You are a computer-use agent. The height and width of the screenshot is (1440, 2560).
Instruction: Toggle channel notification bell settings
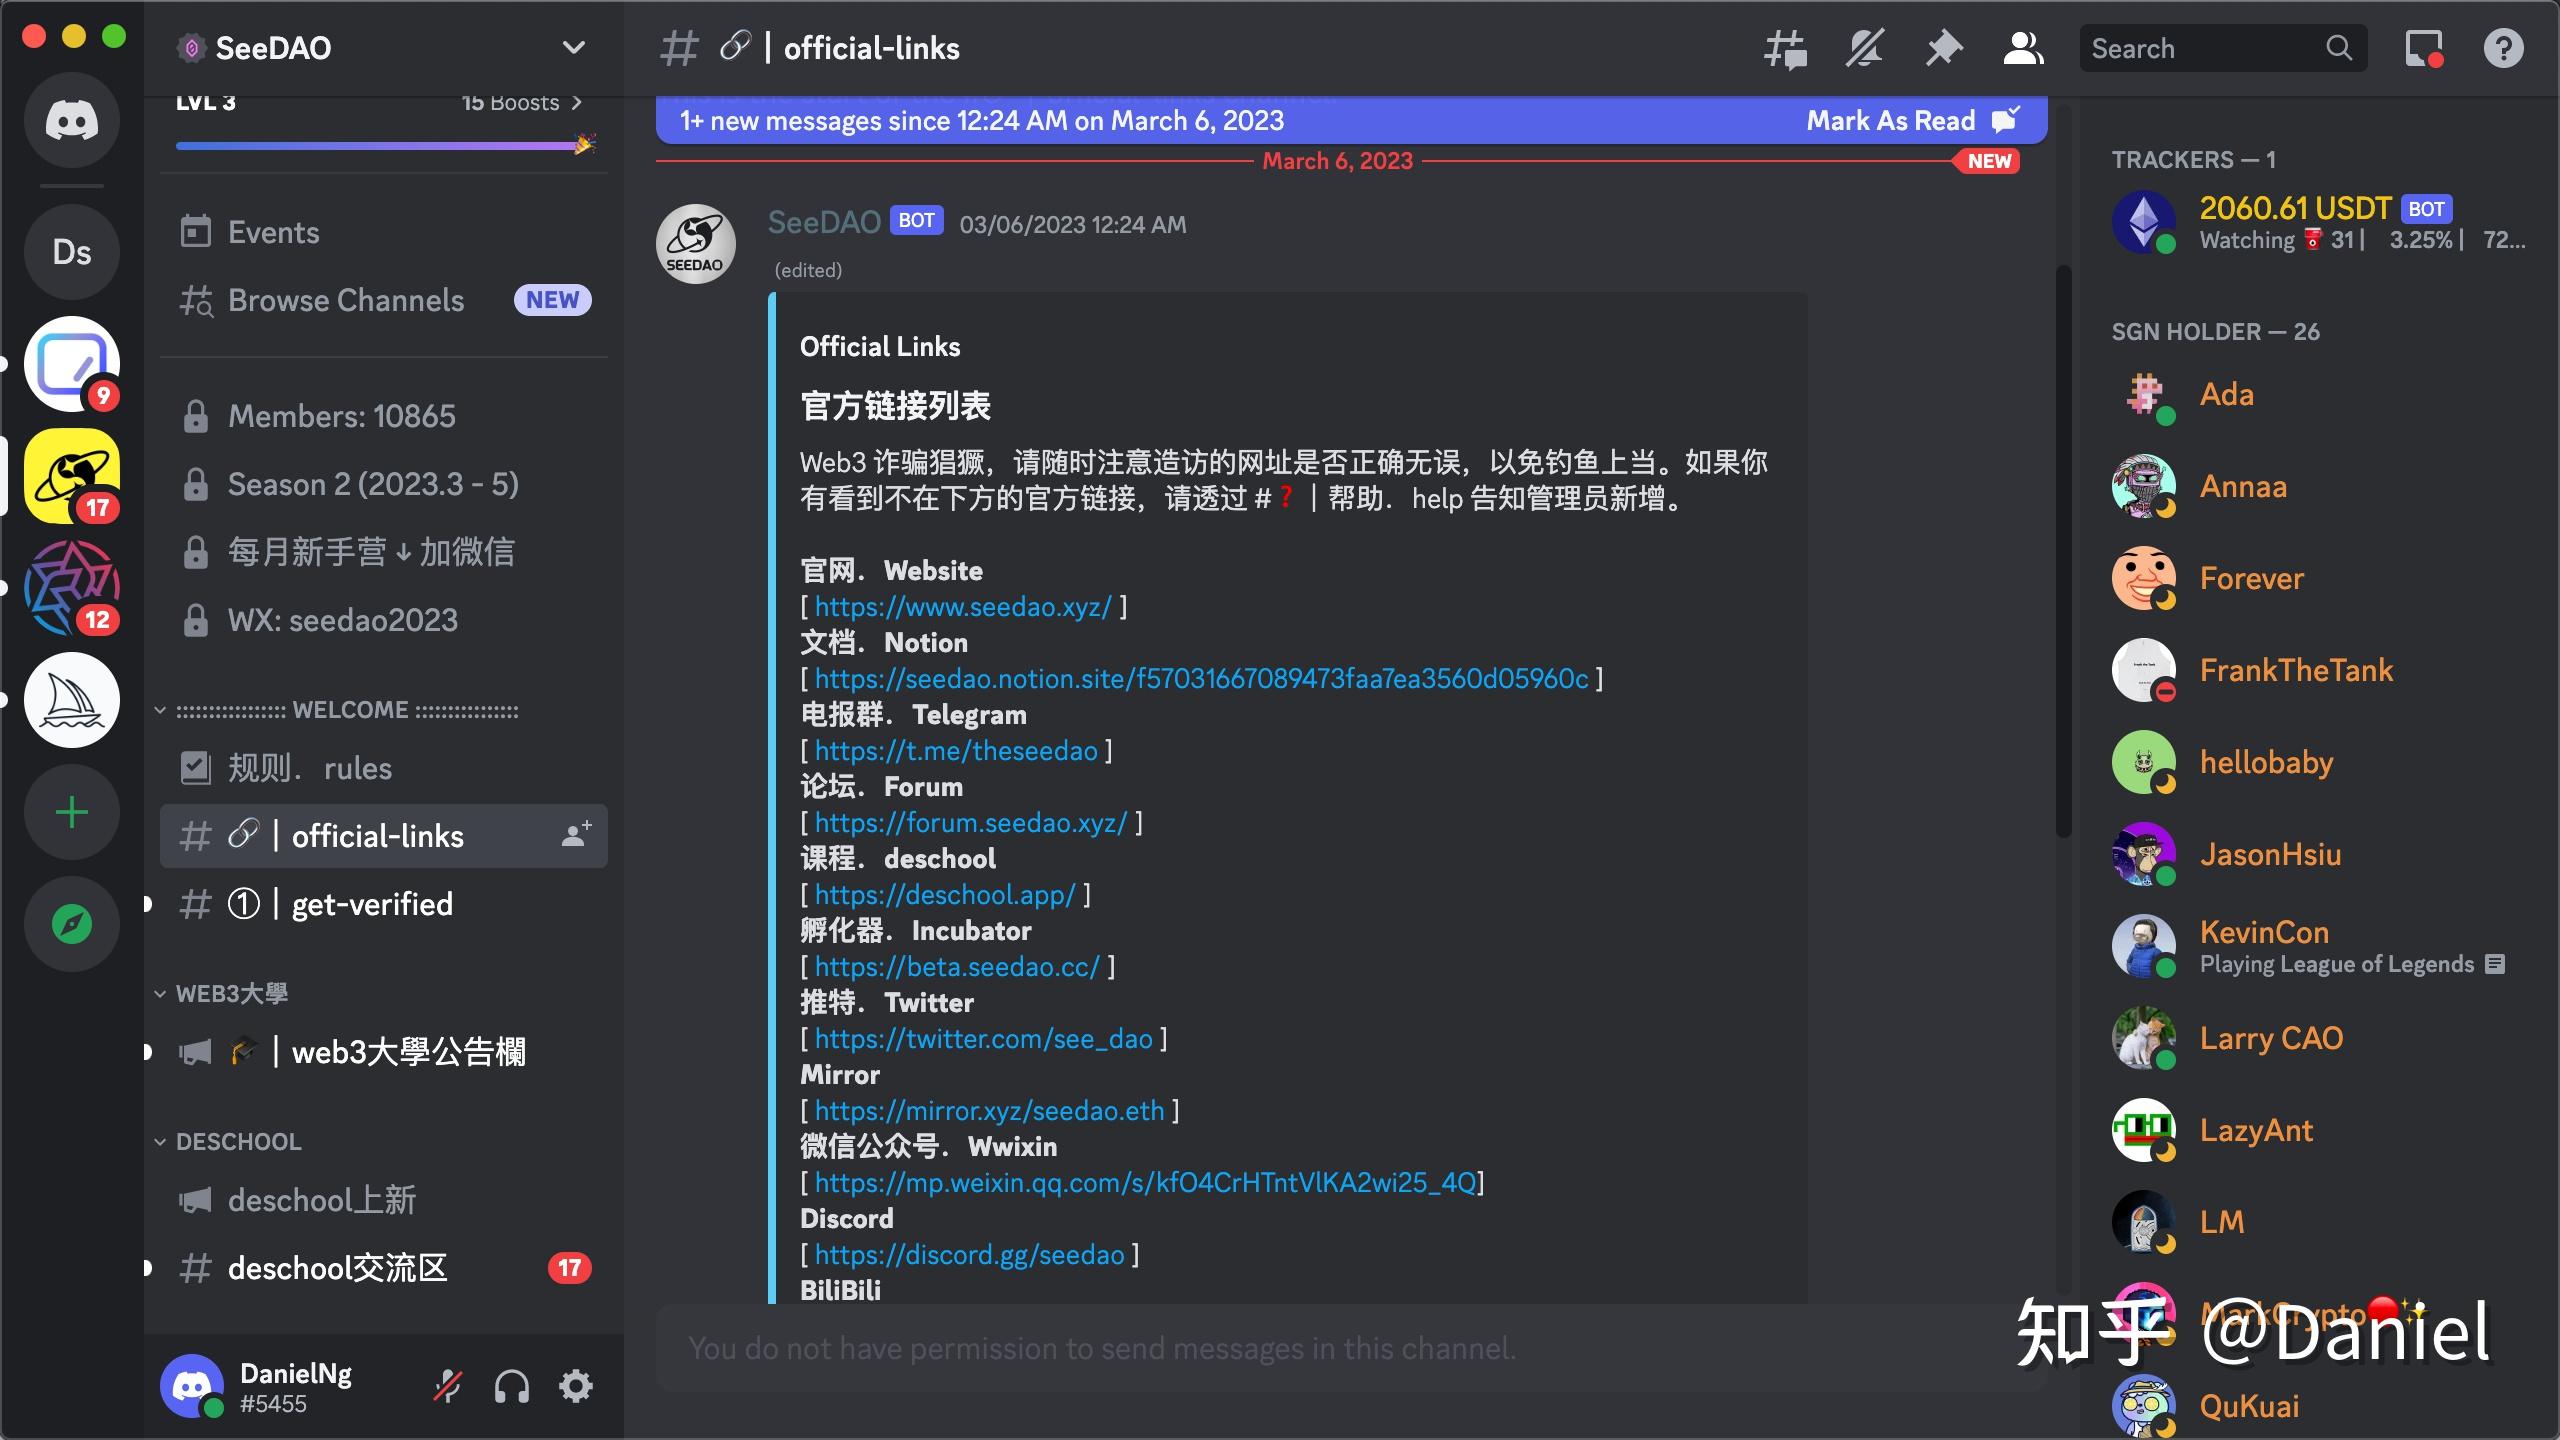(1864, 47)
